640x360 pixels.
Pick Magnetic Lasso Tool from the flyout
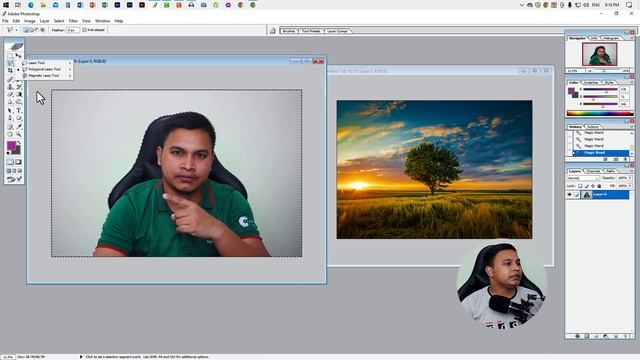pyautogui.click(x=47, y=76)
